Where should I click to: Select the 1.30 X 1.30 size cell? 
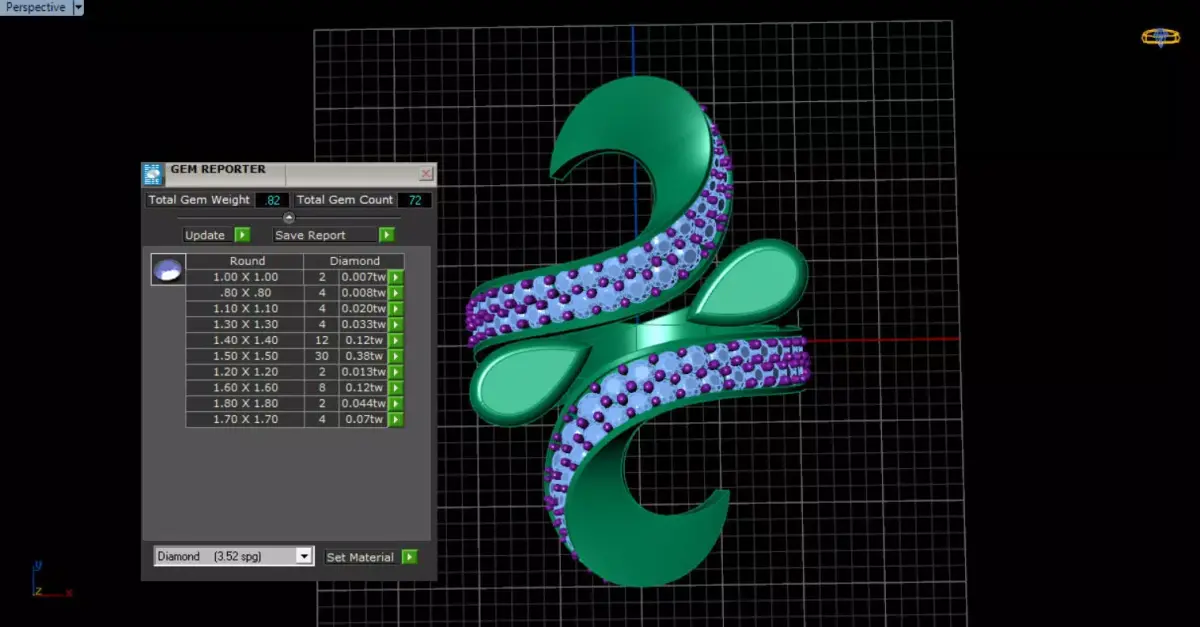(x=245, y=324)
